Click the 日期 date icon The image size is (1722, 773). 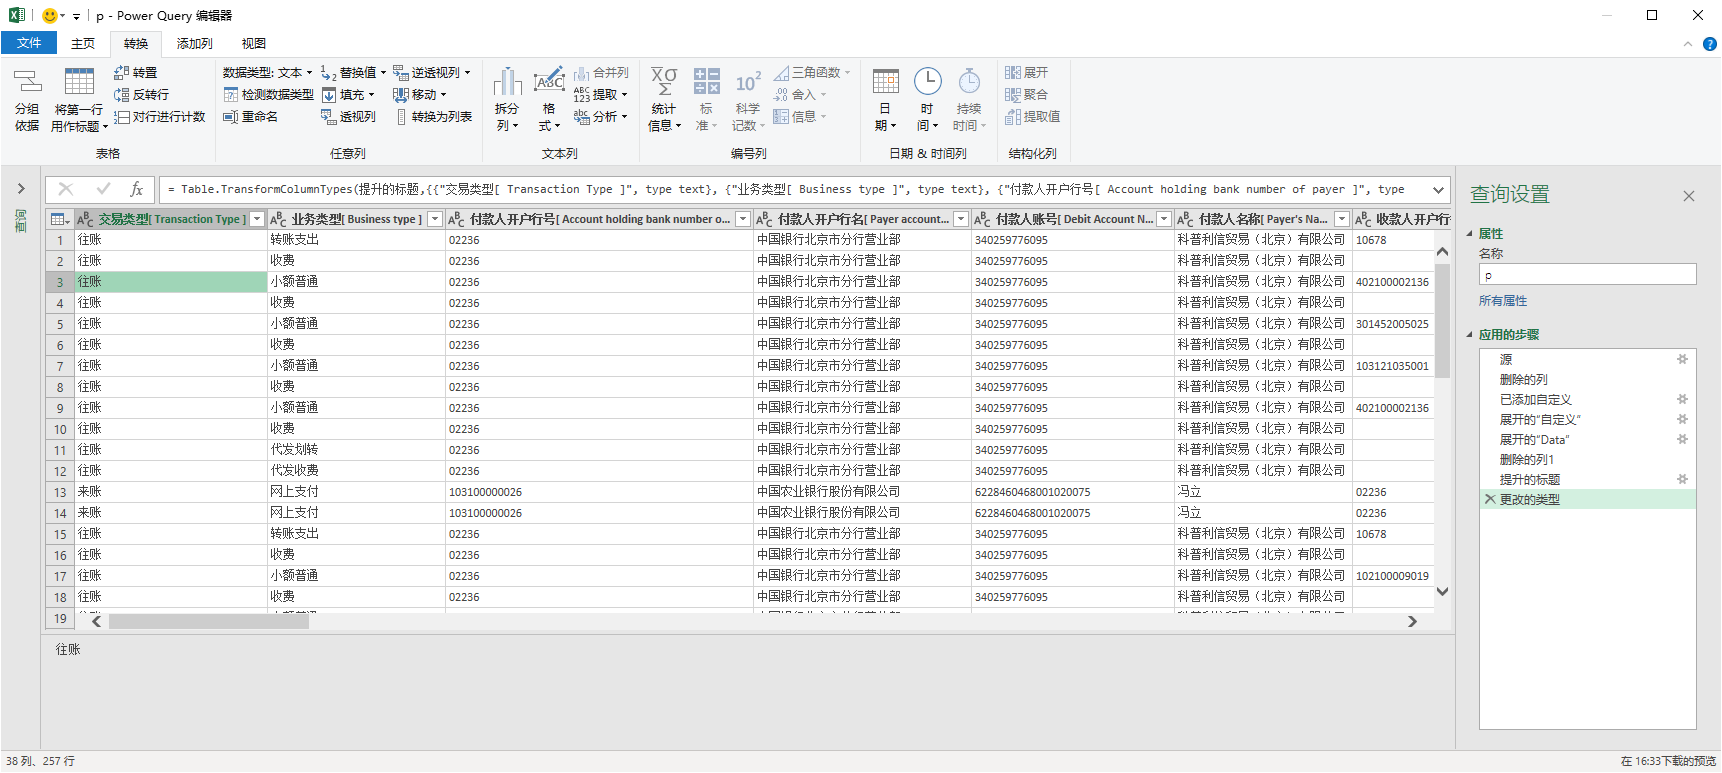click(885, 82)
